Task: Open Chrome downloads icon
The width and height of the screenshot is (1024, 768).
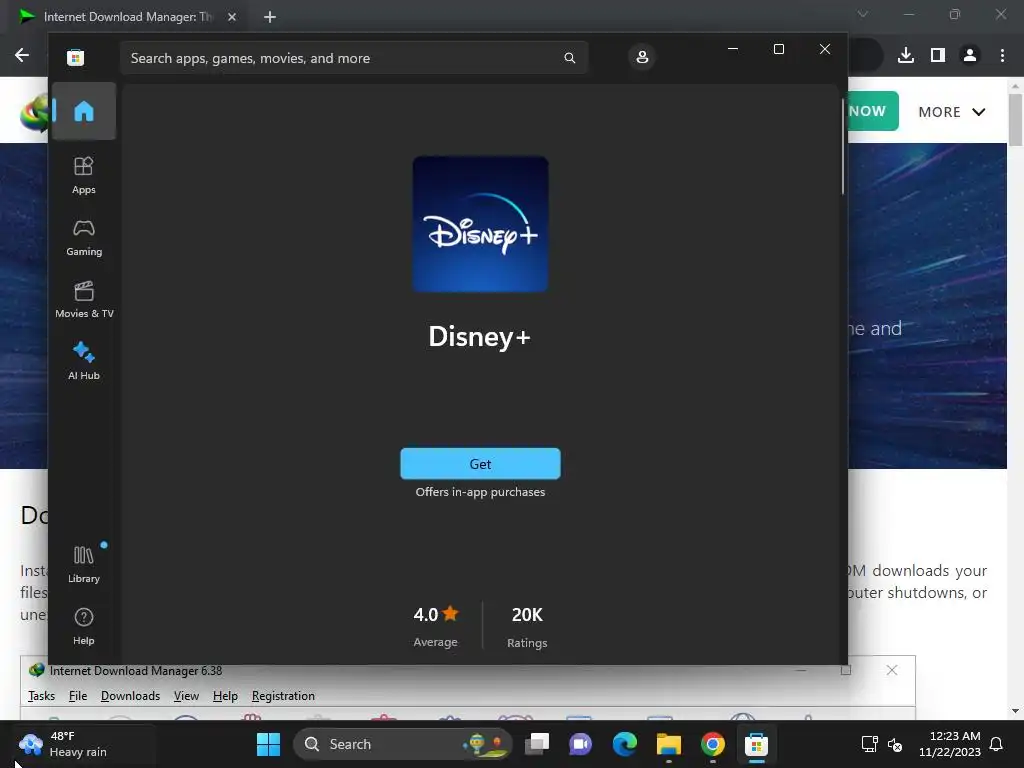Action: click(x=906, y=55)
